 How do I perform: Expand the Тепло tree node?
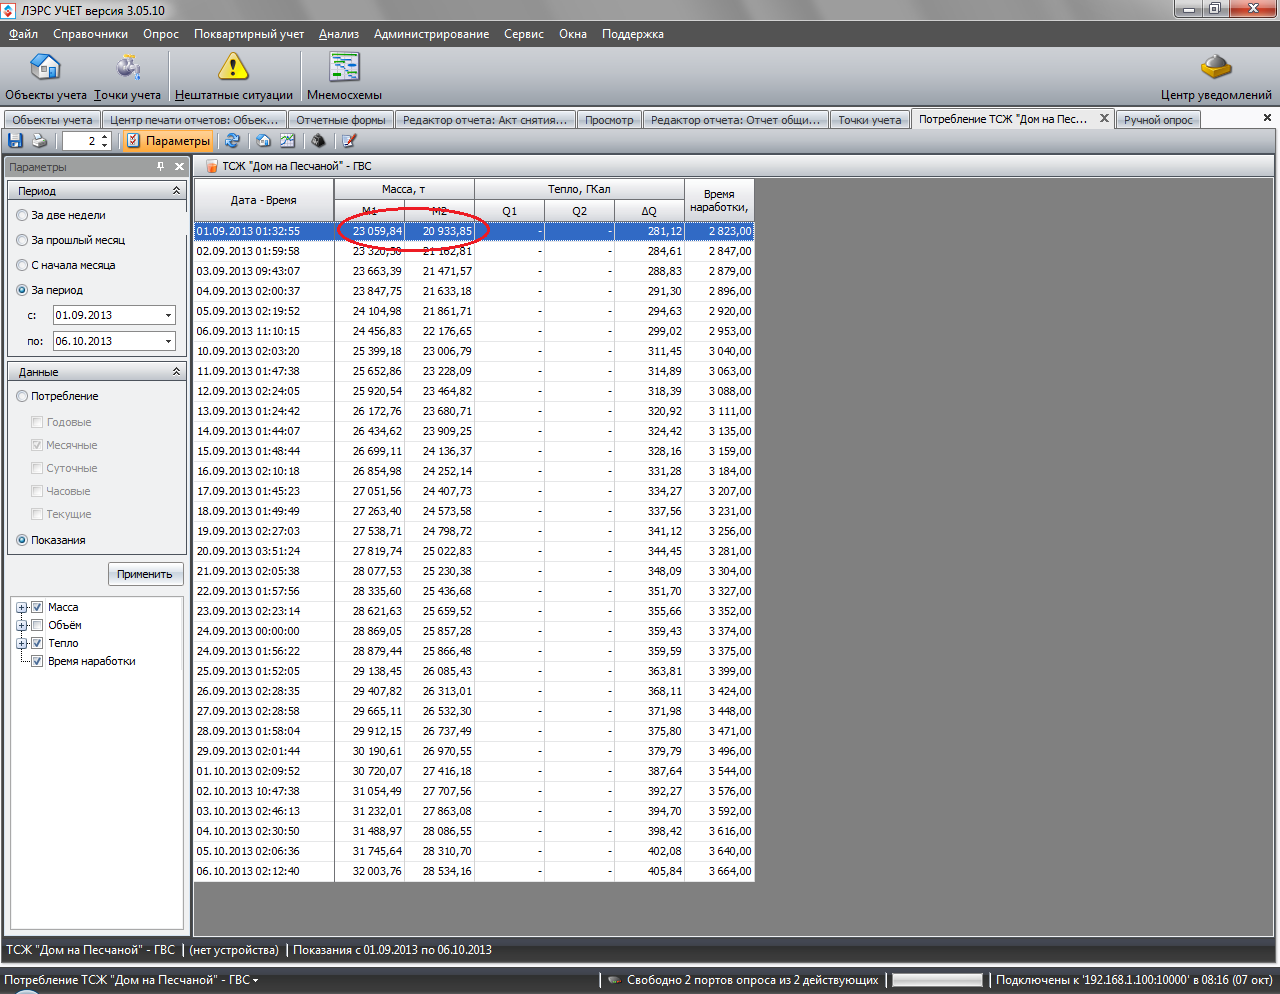point(22,643)
